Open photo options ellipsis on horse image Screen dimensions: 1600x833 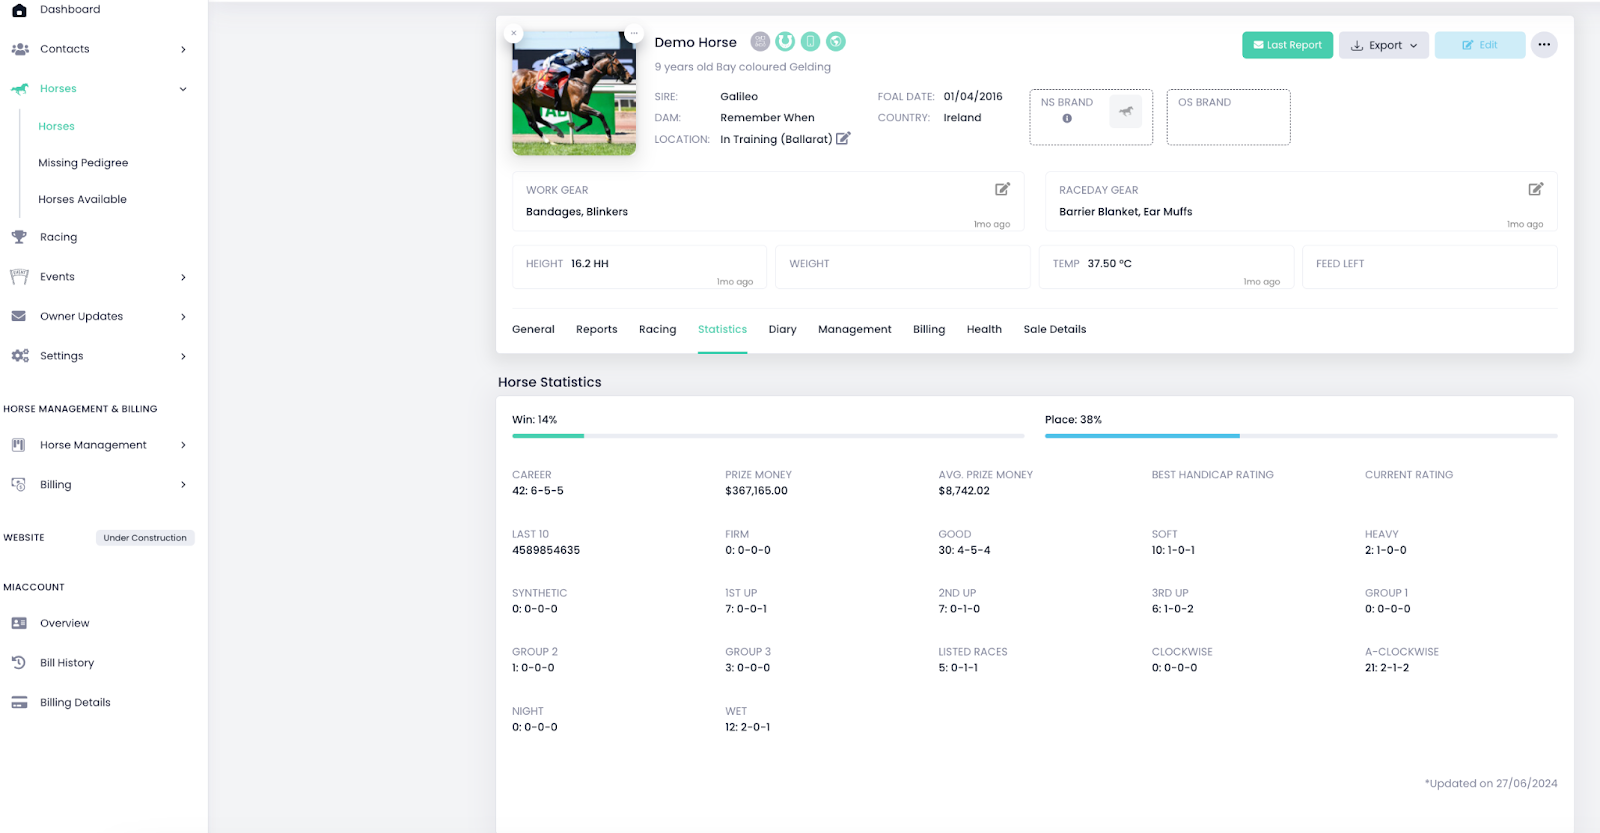tap(633, 33)
